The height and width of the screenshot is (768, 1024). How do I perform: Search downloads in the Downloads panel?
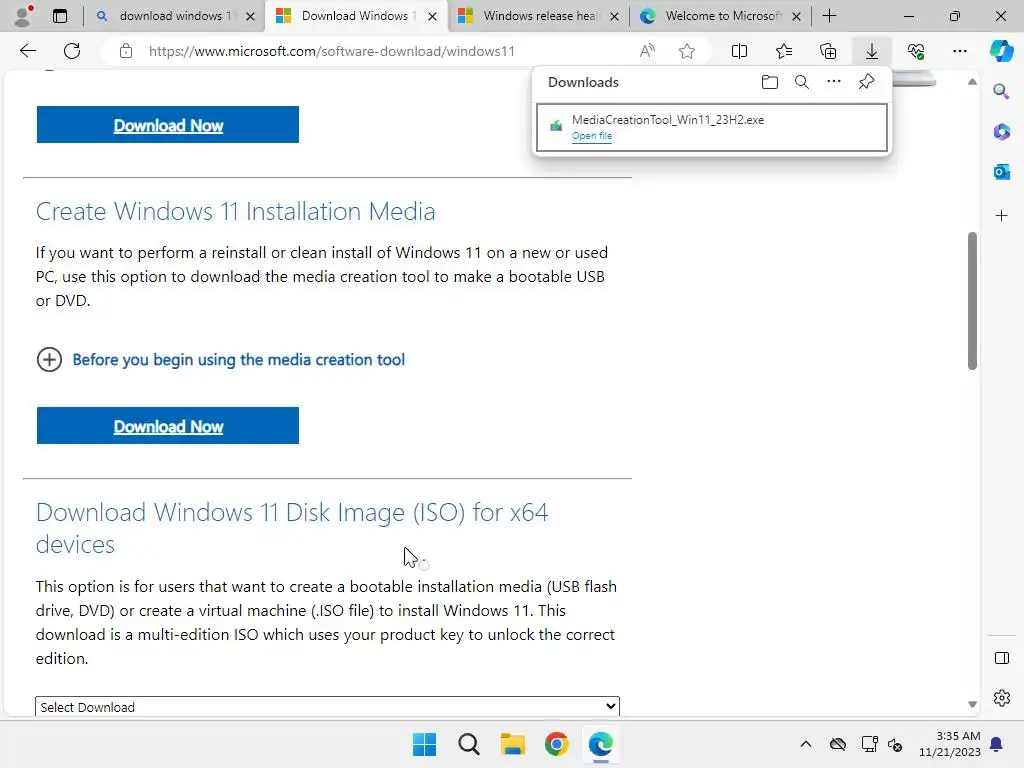coord(802,82)
